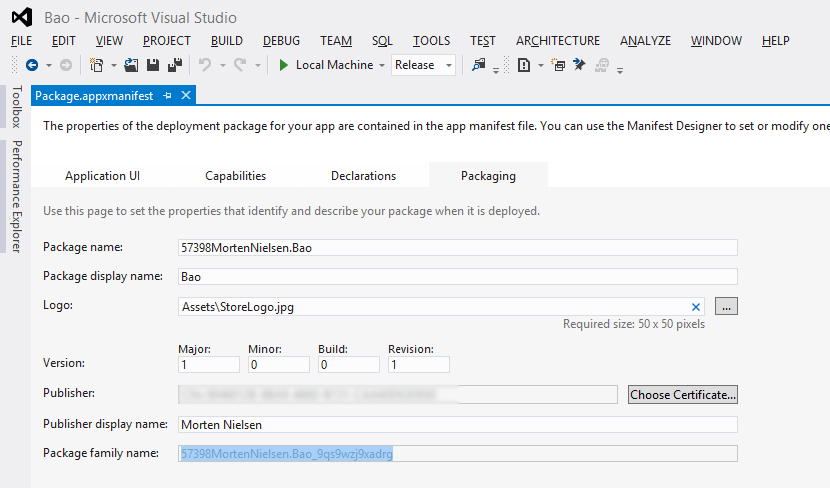Click the Publisher display name field
830x488 pixels.
point(457,424)
